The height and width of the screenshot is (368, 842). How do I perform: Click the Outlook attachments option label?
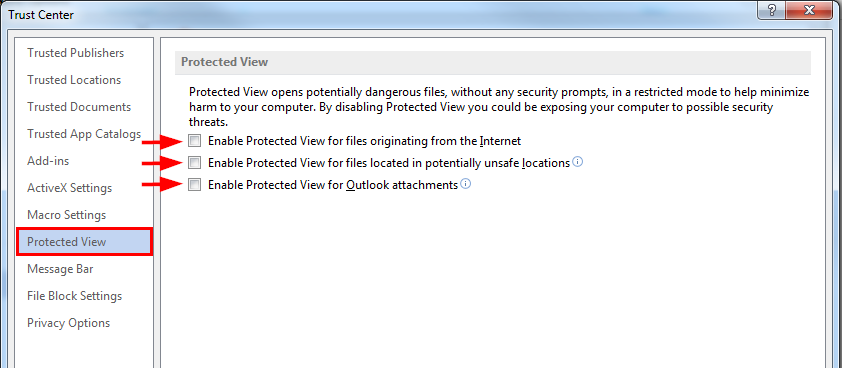click(333, 185)
